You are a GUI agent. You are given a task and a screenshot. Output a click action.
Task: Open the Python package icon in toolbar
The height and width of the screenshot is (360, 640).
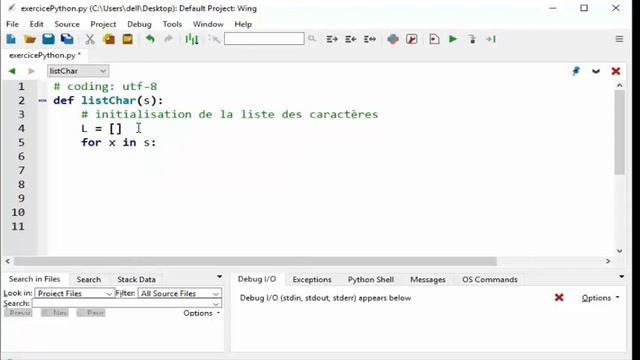(393, 39)
